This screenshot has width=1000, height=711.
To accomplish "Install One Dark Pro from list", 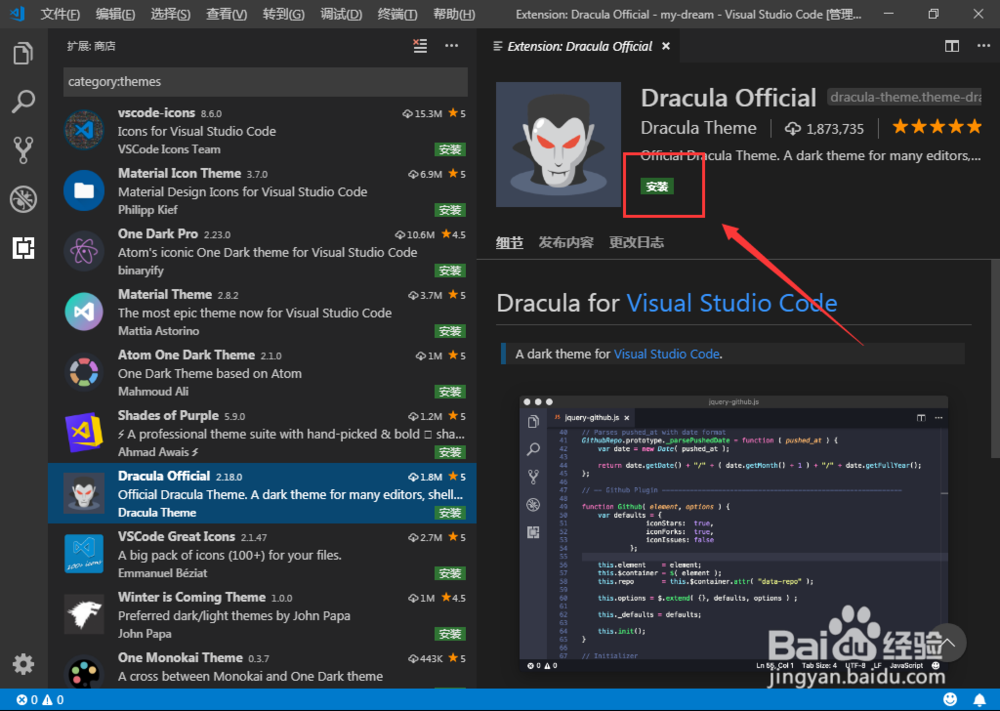I will [450, 270].
